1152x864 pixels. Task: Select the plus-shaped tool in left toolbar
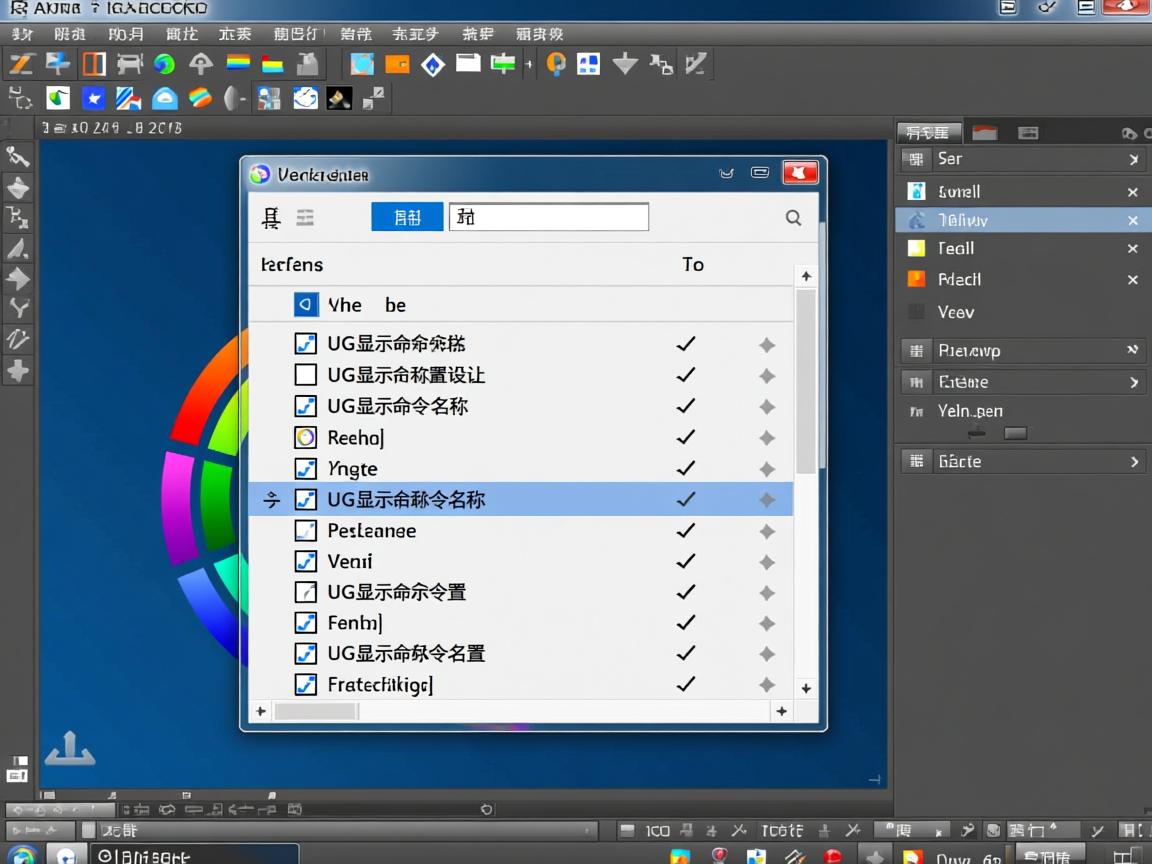[18, 371]
